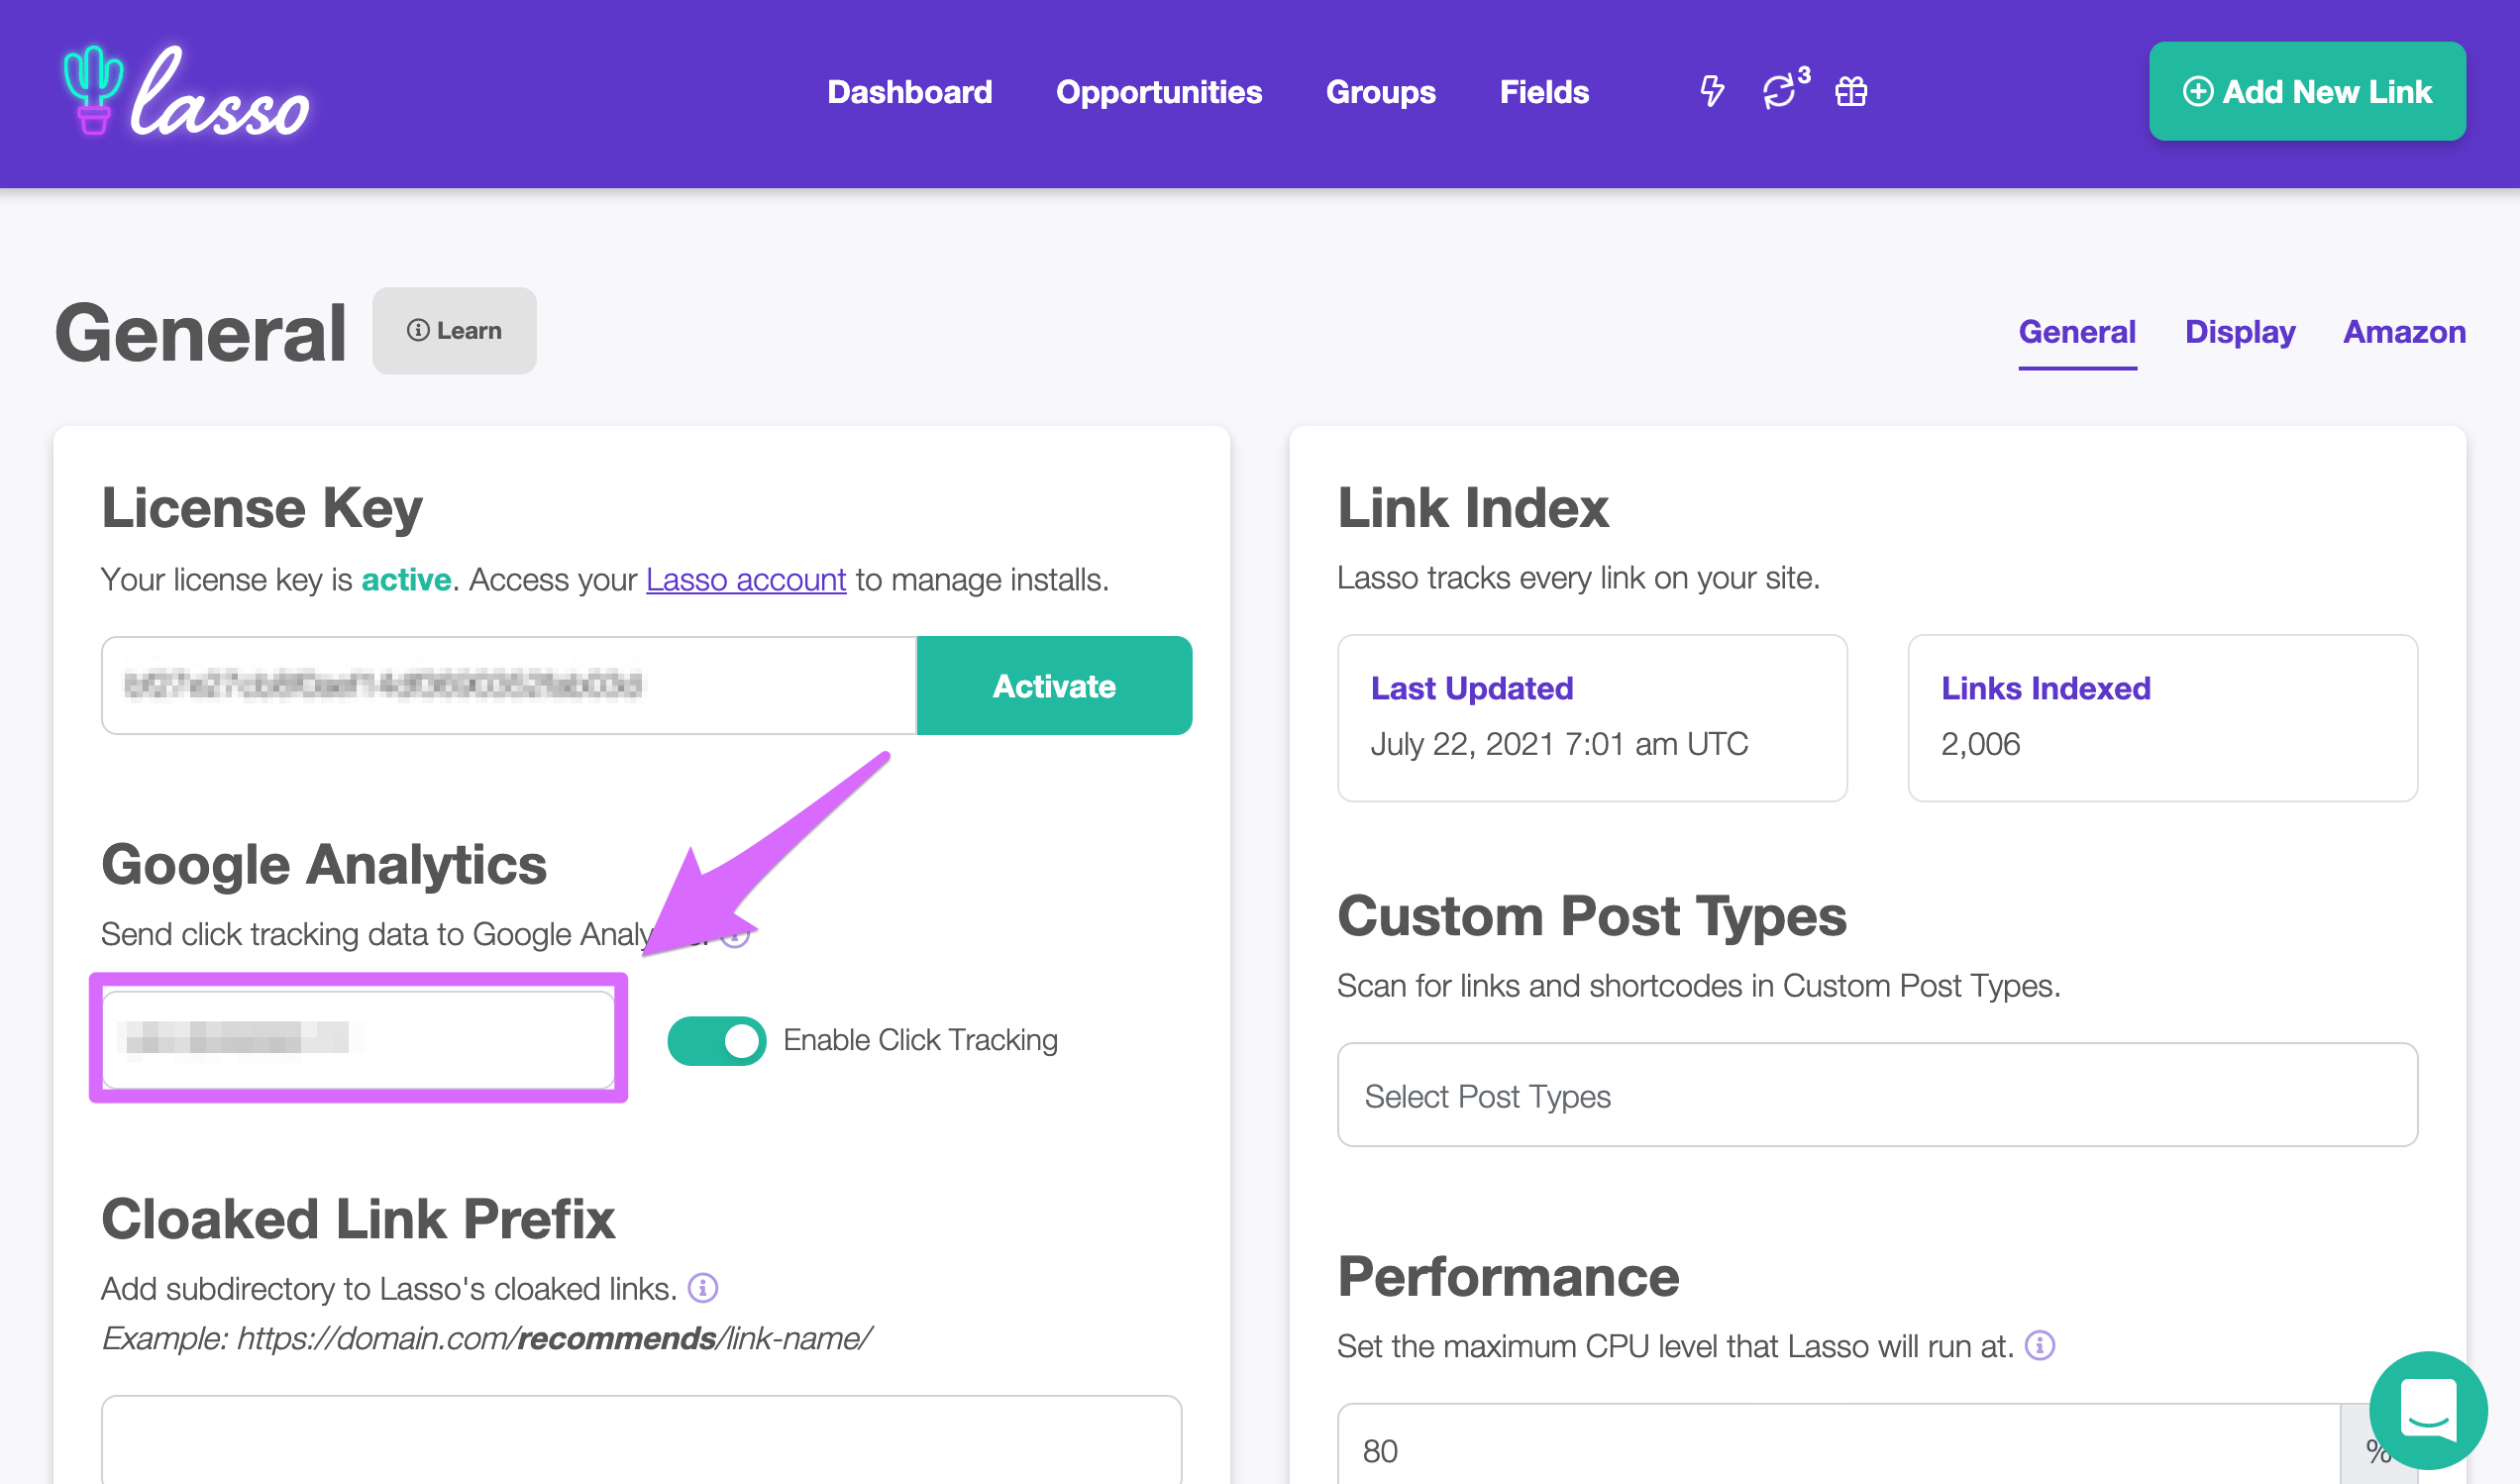This screenshot has width=2520, height=1484.
Task: Open the lightning bolt icon in header
Action: pyautogui.click(x=1712, y=91)
